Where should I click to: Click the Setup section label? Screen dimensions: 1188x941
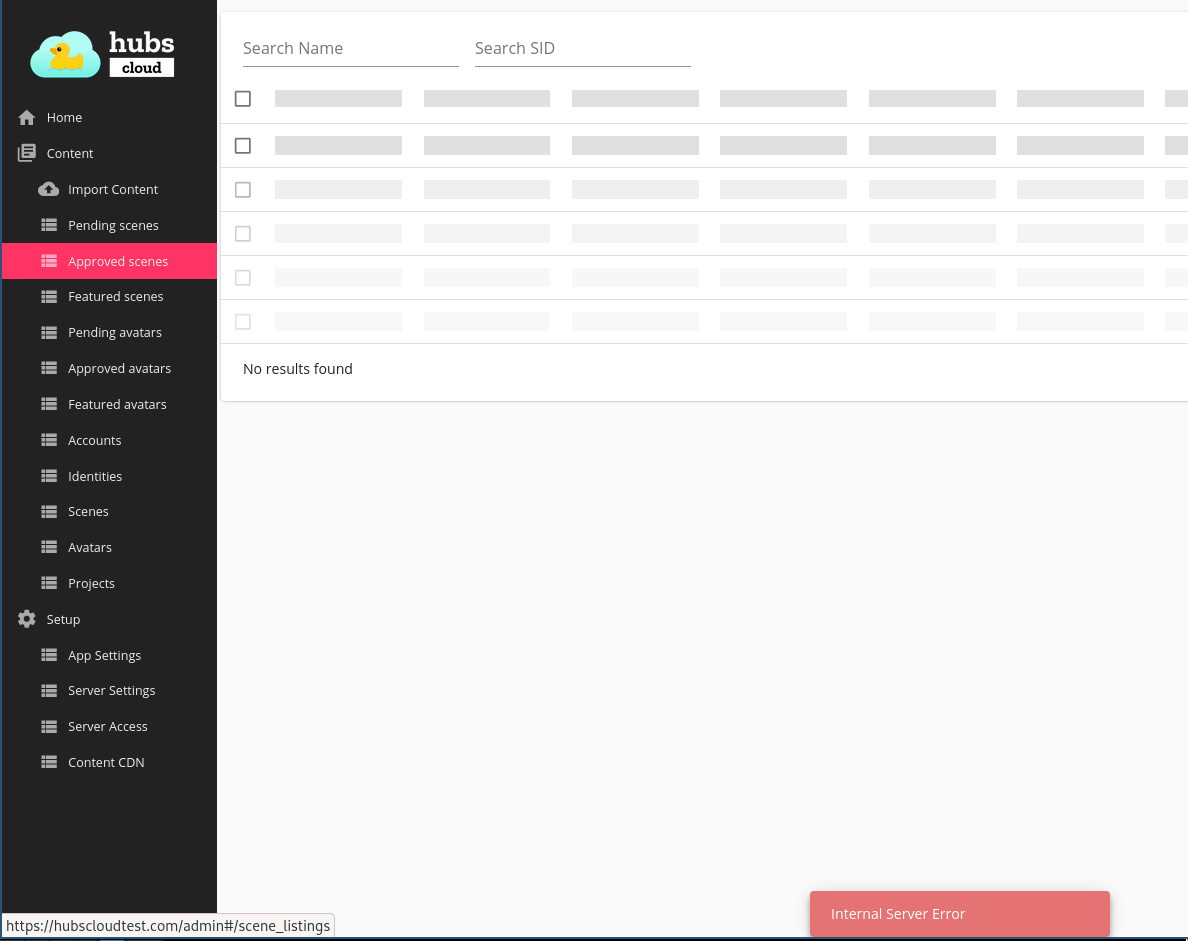(63, 619)
